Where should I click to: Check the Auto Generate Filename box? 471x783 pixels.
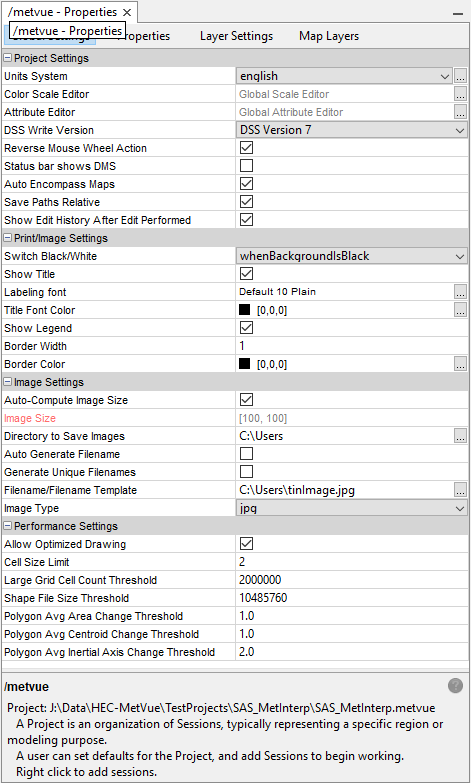[246, 454]
